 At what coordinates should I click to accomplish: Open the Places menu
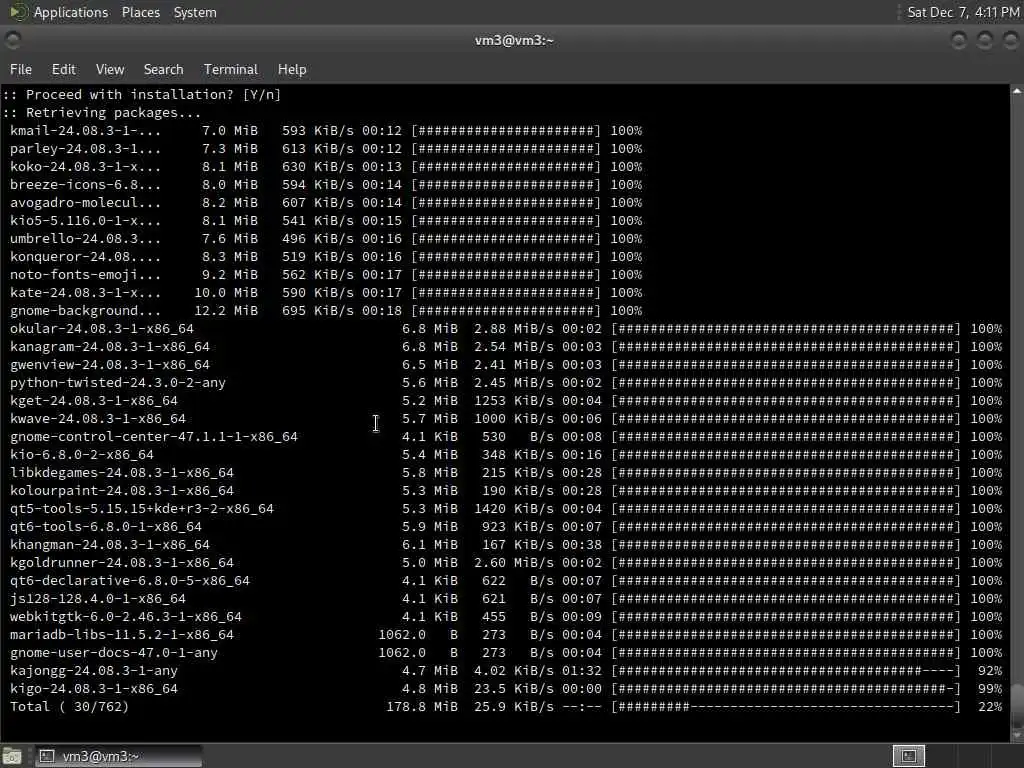coord(140,12)
